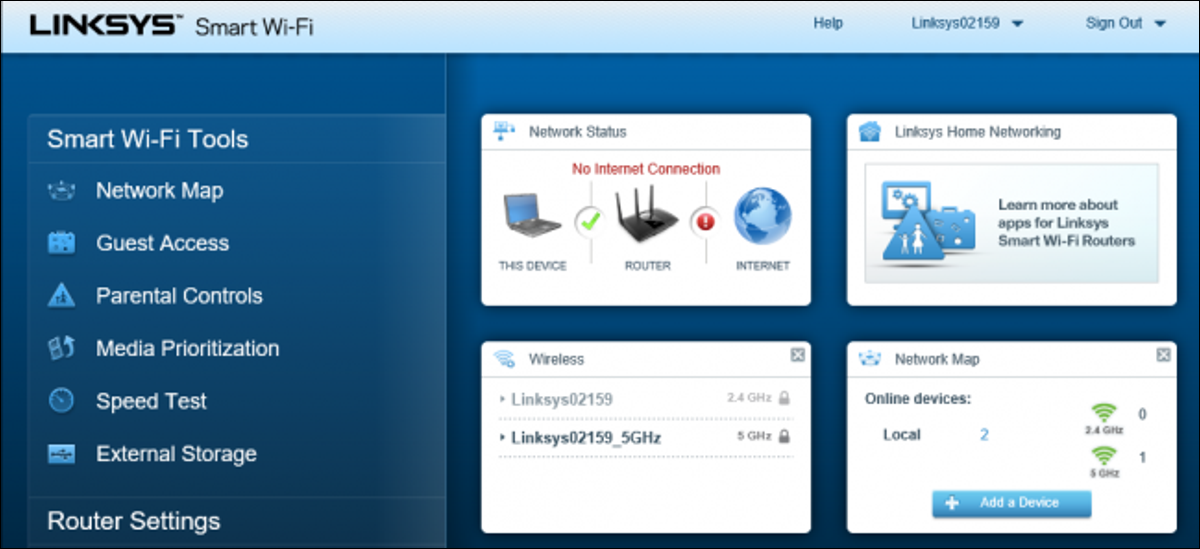Open External Storage settings

coord(176,454)
